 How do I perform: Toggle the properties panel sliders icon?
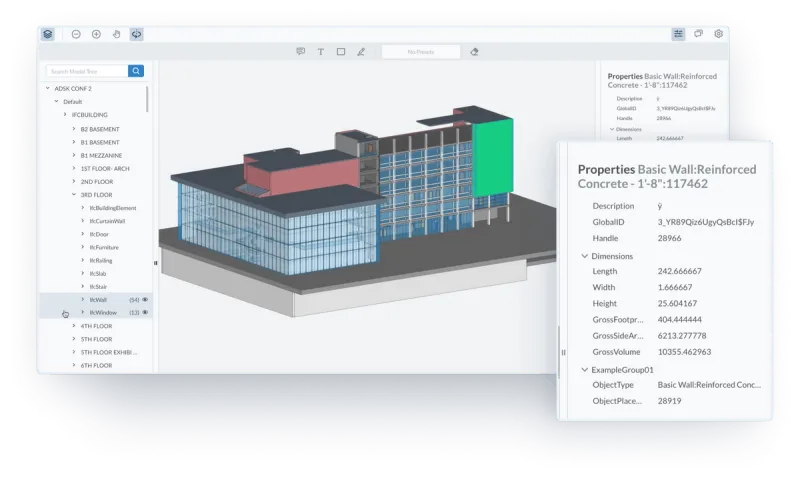(678, 34)
